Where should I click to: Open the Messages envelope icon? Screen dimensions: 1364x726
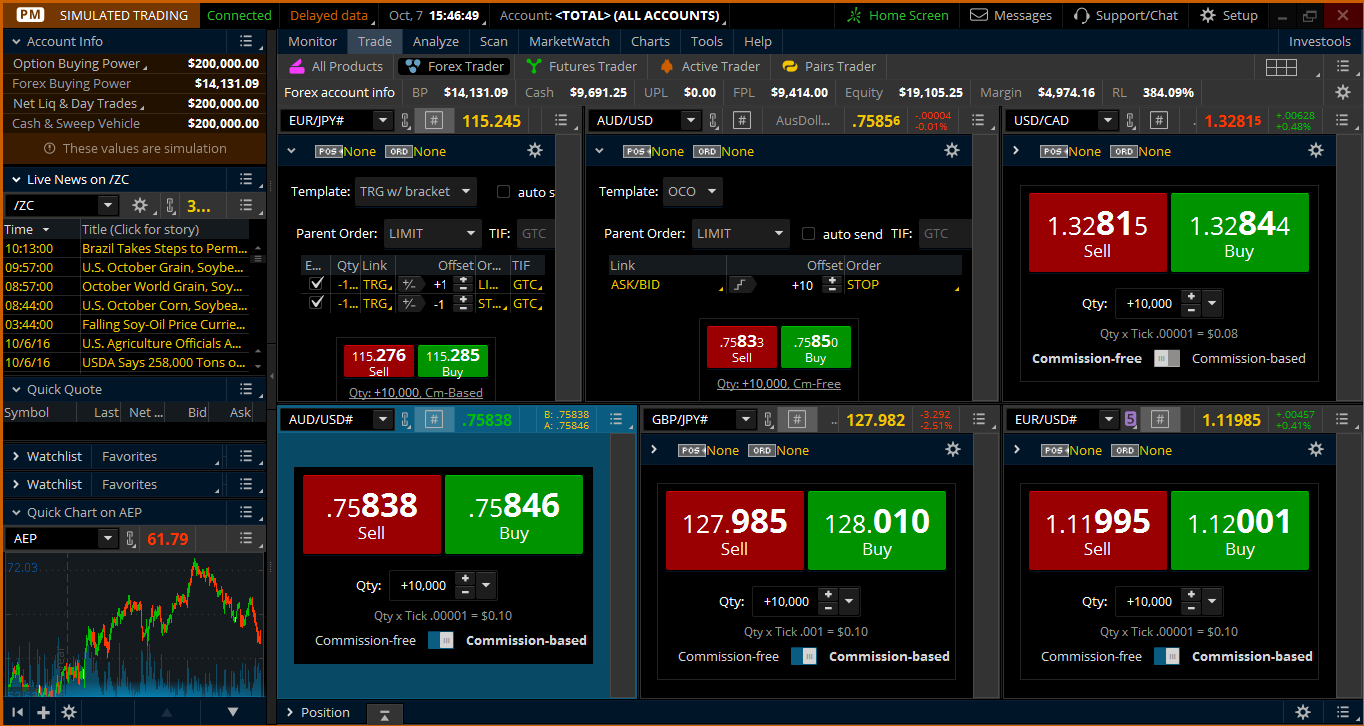click(979, 15)
